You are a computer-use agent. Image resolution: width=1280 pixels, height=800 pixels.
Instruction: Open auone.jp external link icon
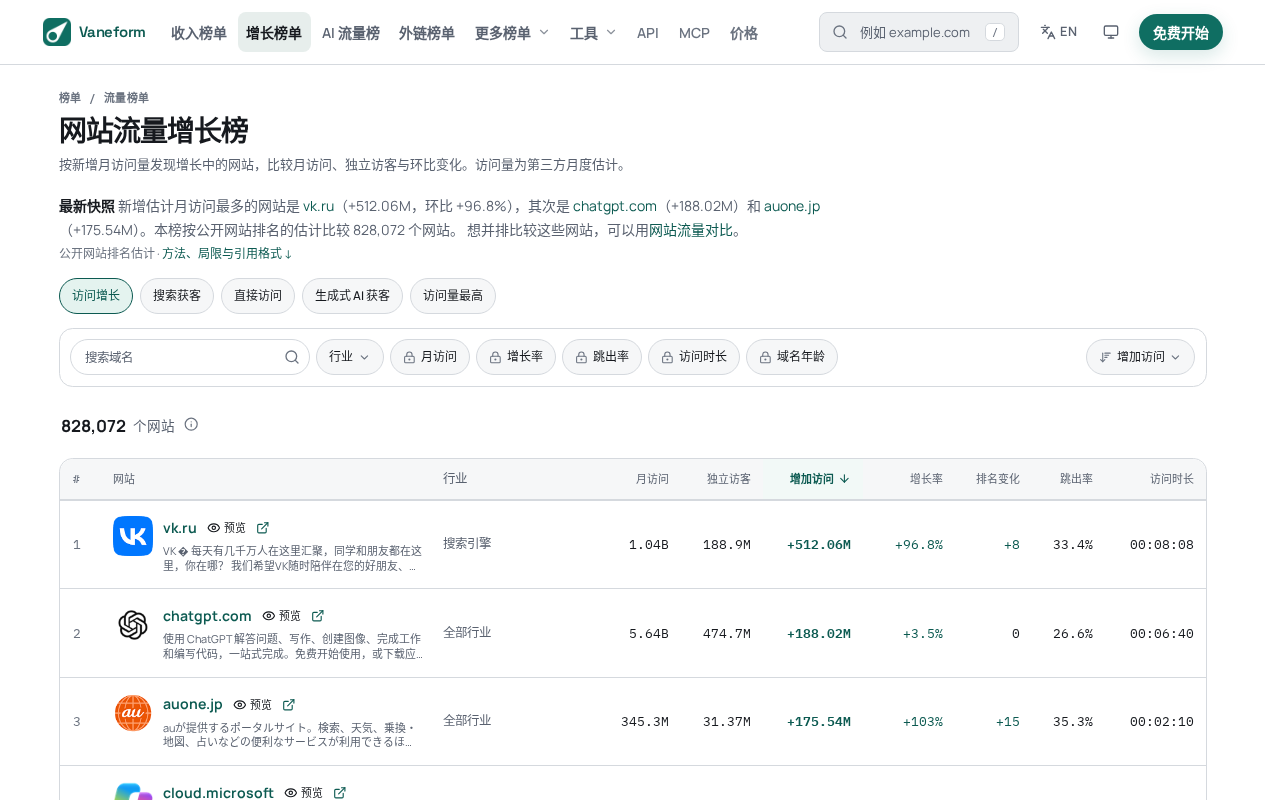(x=289, y=705)
